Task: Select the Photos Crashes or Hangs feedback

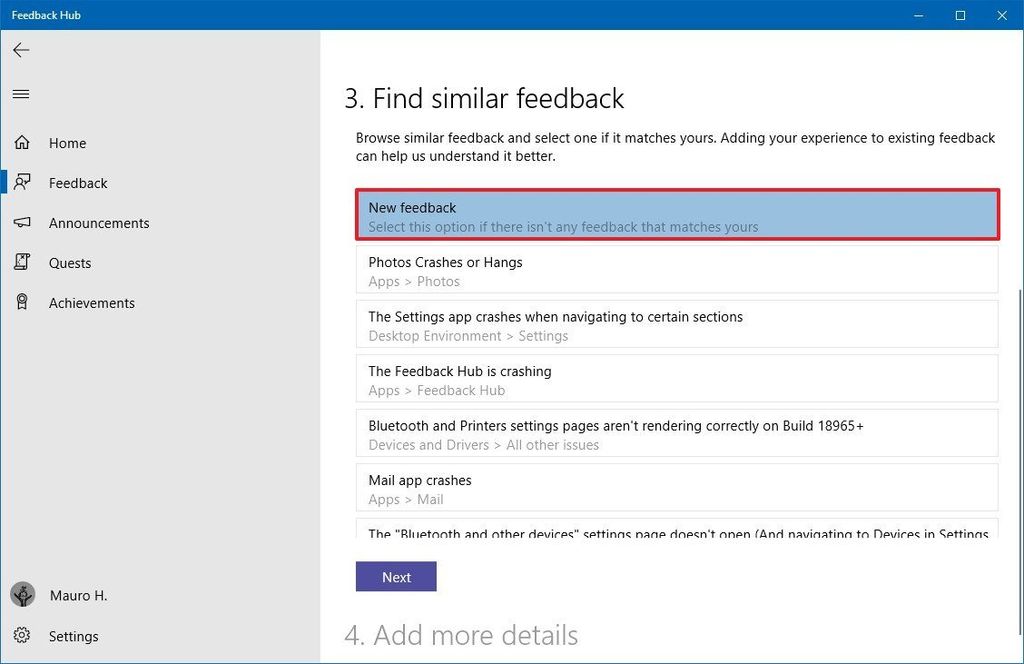Action: 676,270
